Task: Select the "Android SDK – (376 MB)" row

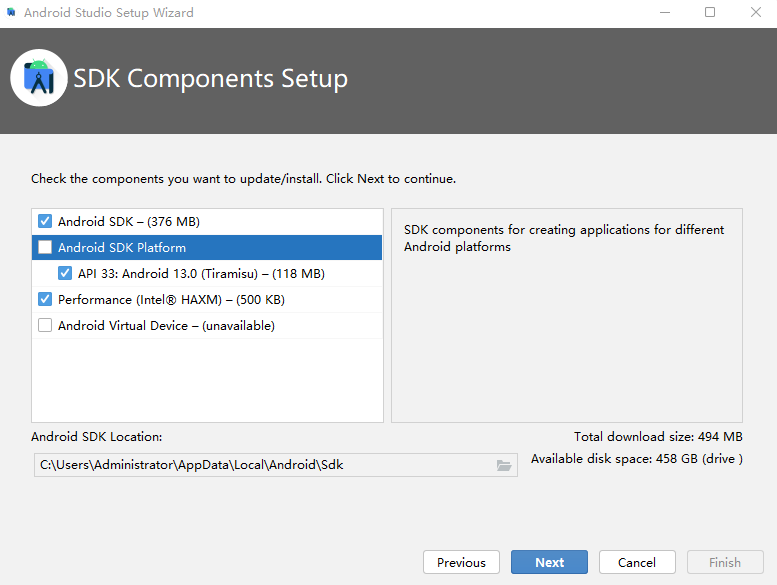Action: [207, 221]
